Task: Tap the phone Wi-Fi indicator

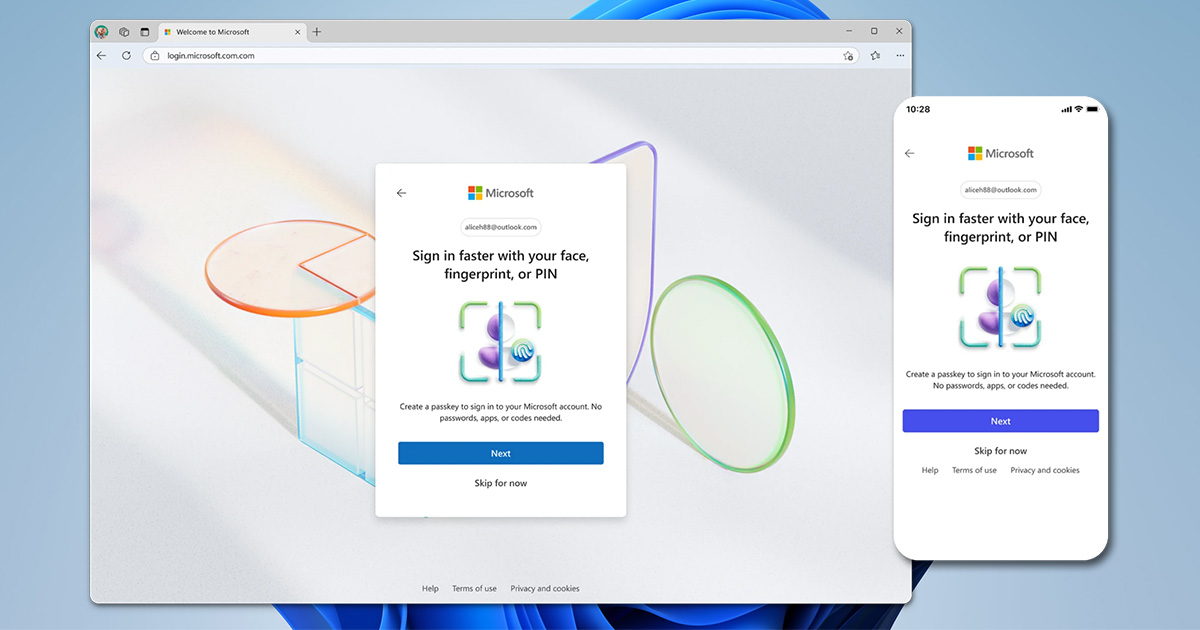Action: tap(1078, 109)
